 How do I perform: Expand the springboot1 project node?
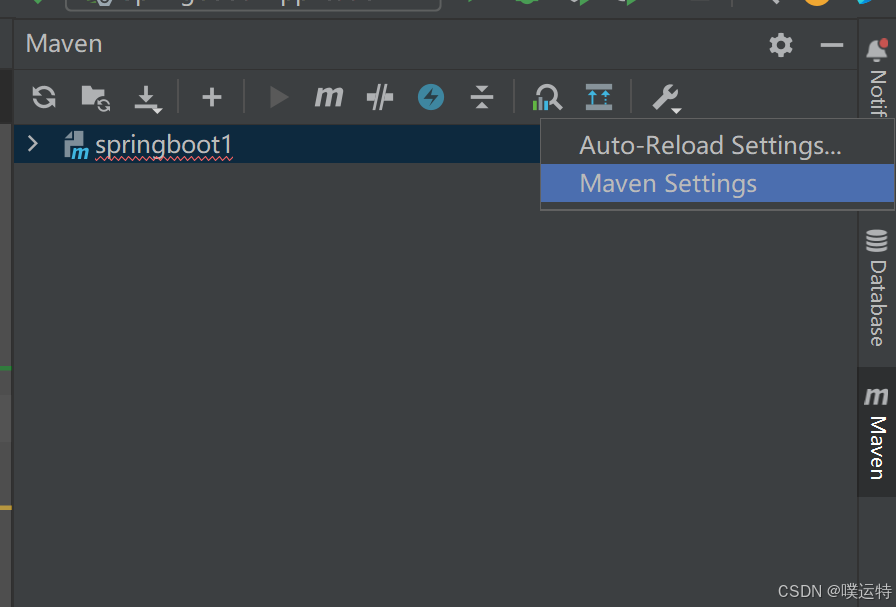pos(33,144)
